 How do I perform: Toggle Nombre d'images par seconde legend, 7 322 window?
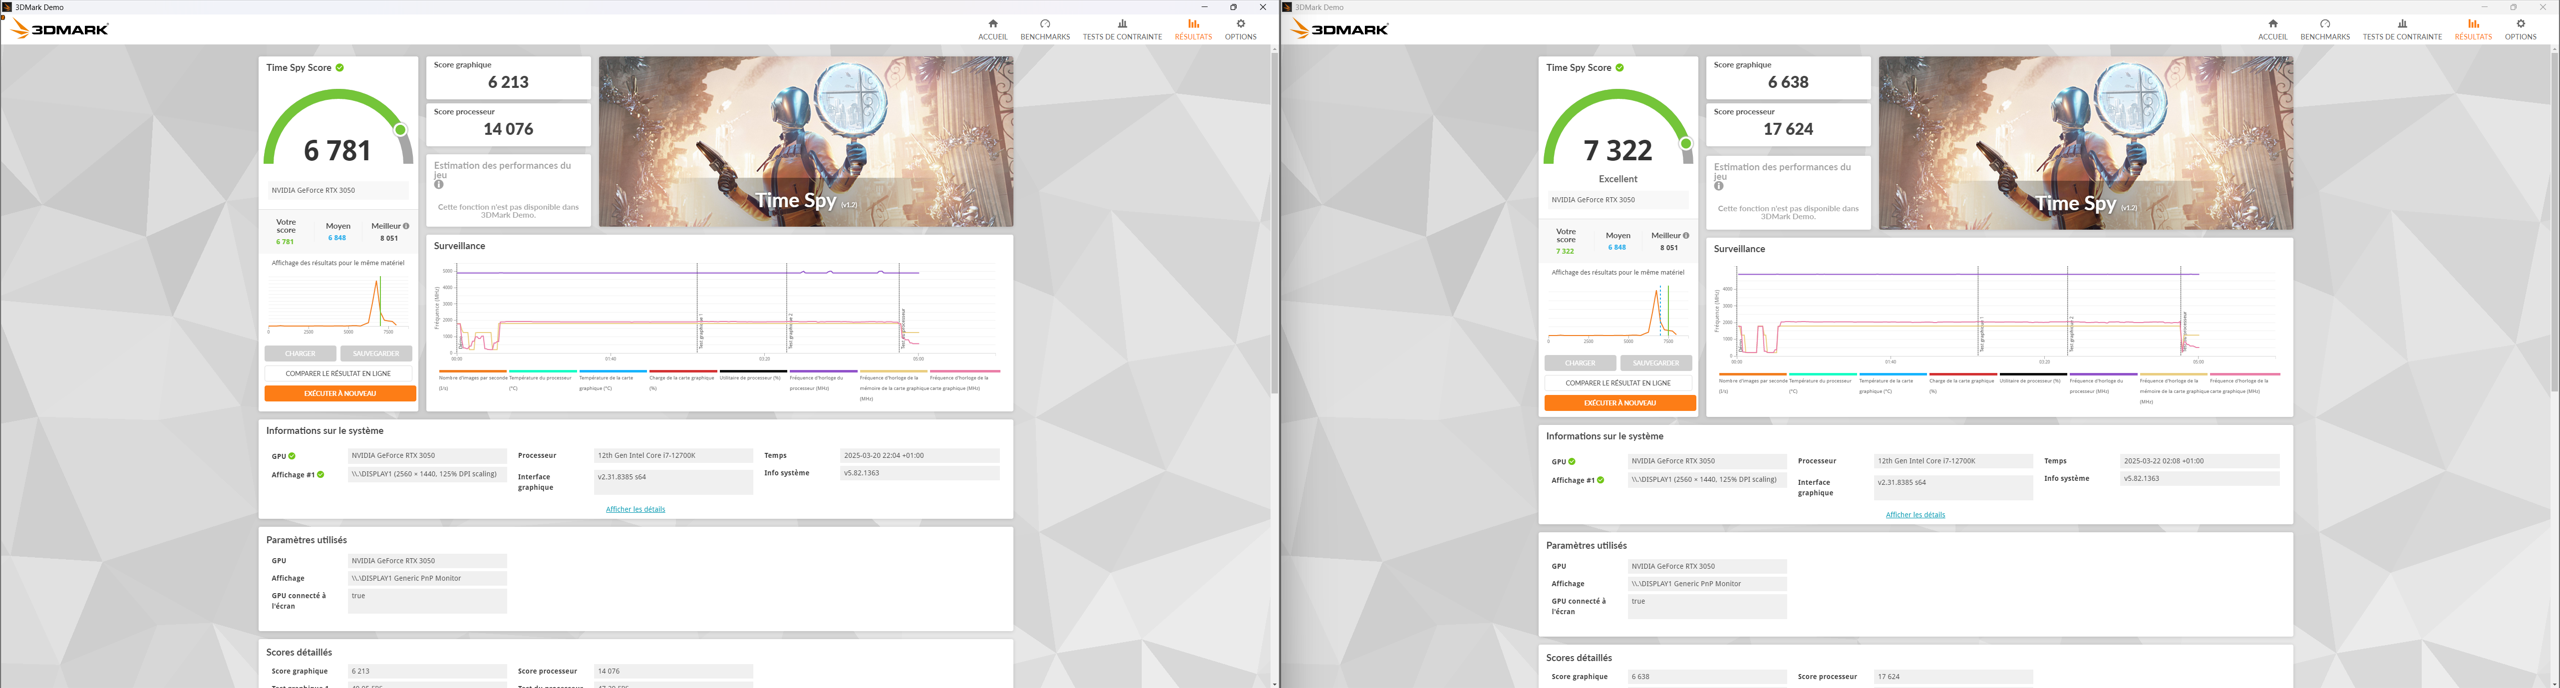[1753, 385]
